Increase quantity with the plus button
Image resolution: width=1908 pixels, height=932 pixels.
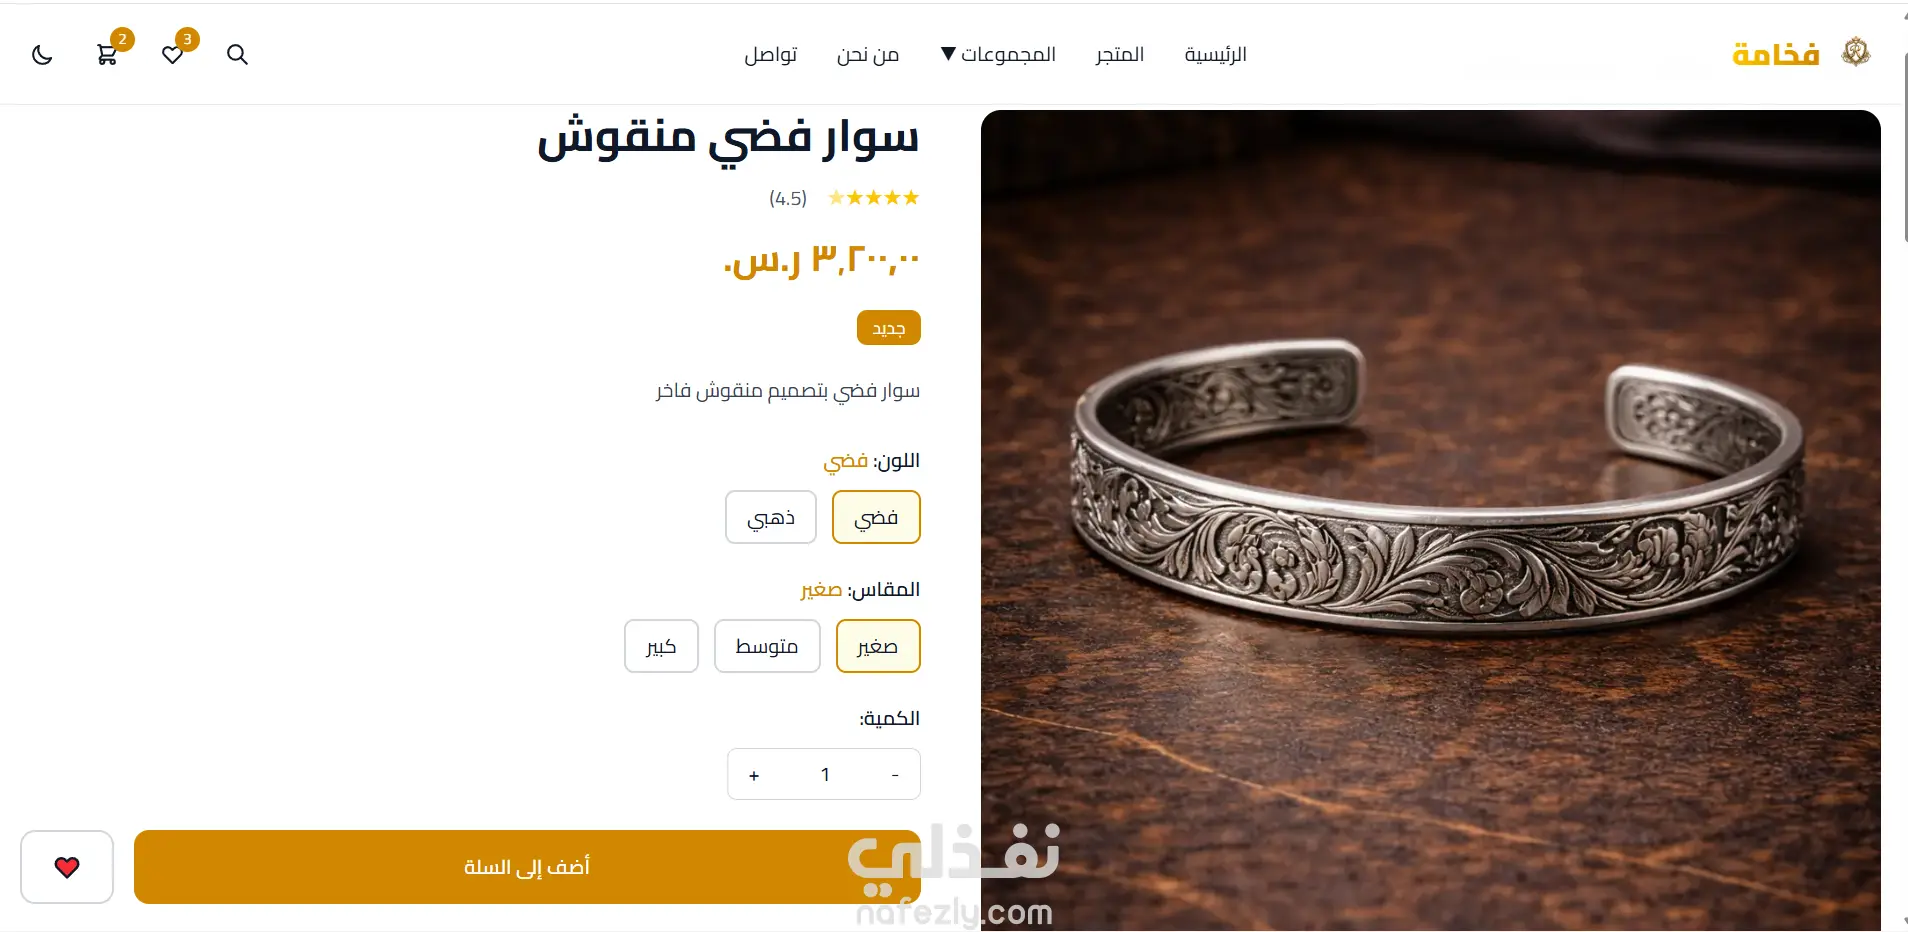754,775
